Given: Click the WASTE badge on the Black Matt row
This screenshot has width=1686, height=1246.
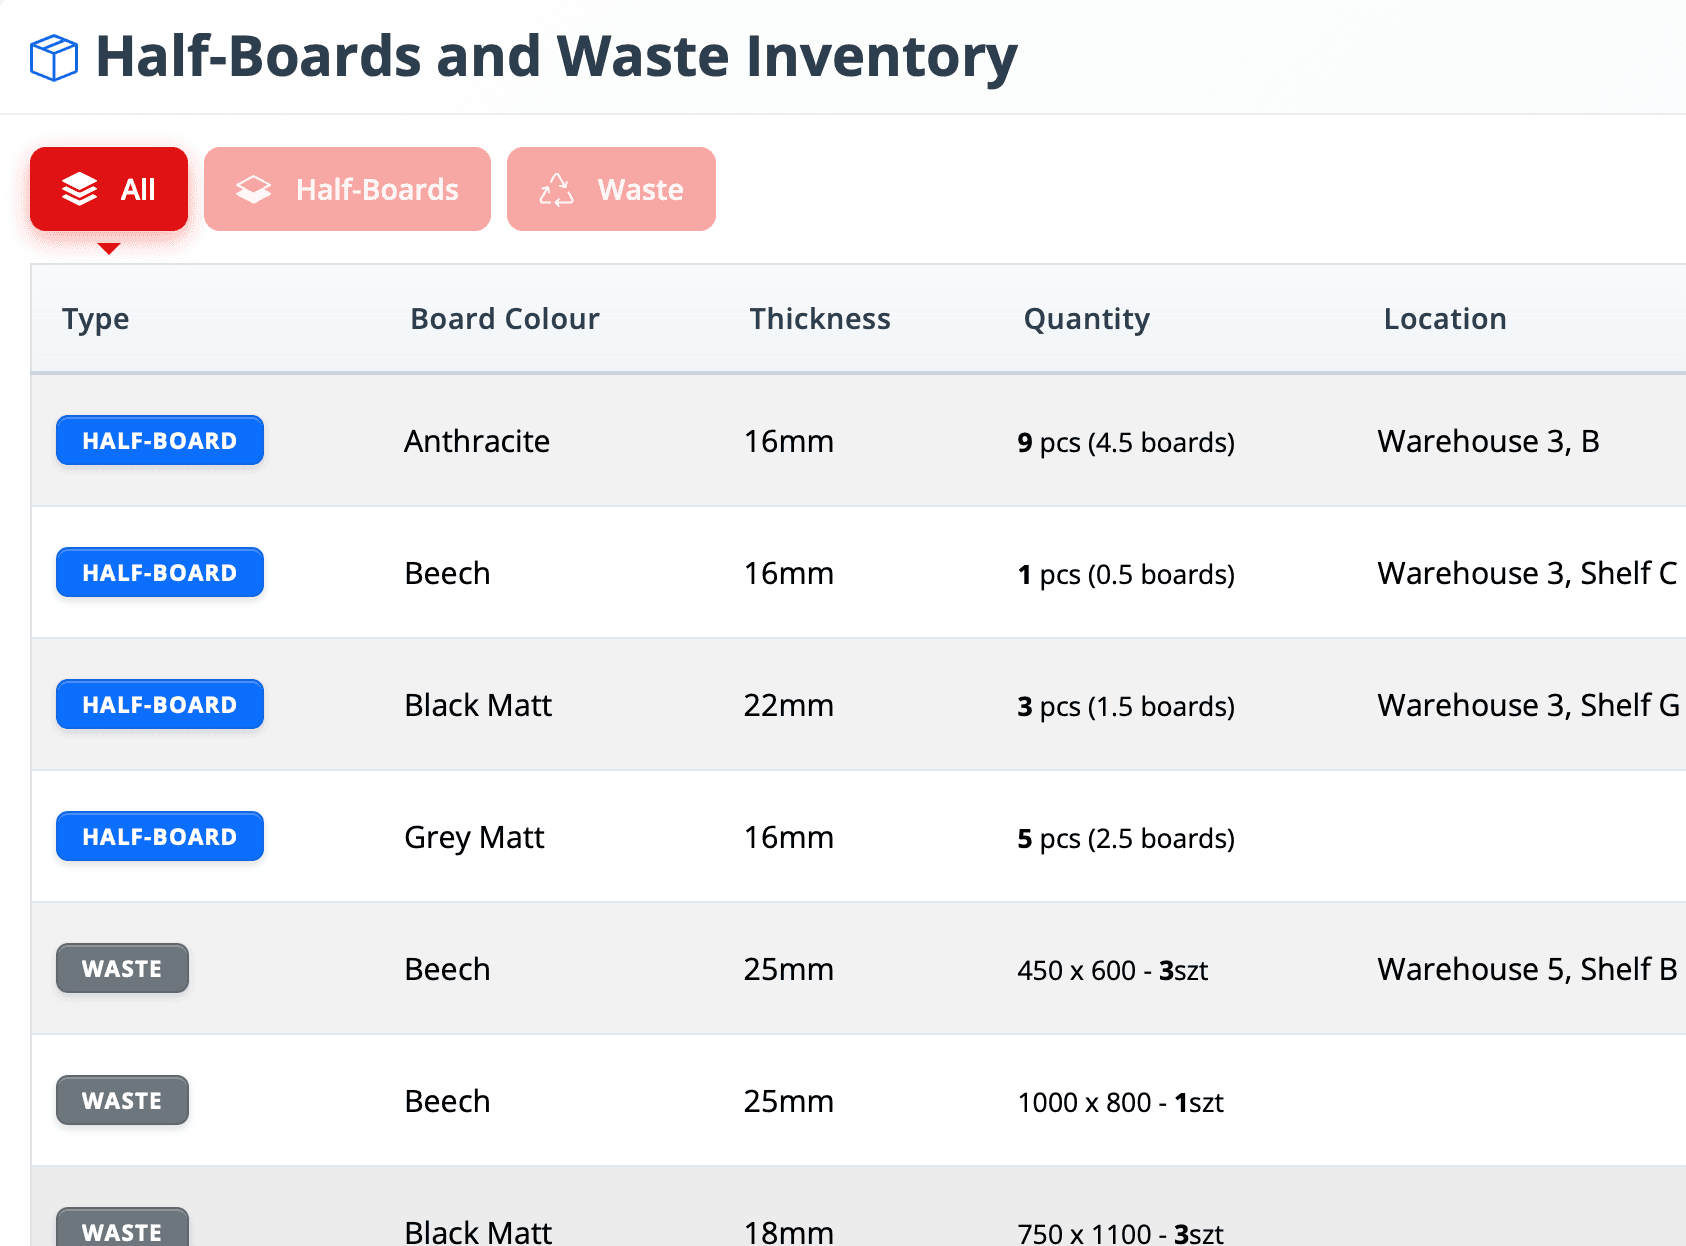Looking at the screenshot, I should [x=122, y=1232].
